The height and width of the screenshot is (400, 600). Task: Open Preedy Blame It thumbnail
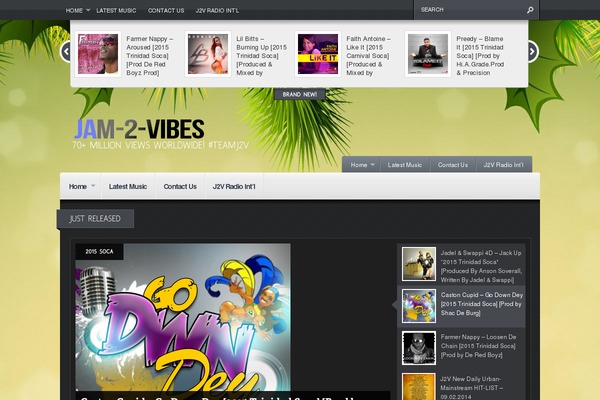[x=428, y=54]
